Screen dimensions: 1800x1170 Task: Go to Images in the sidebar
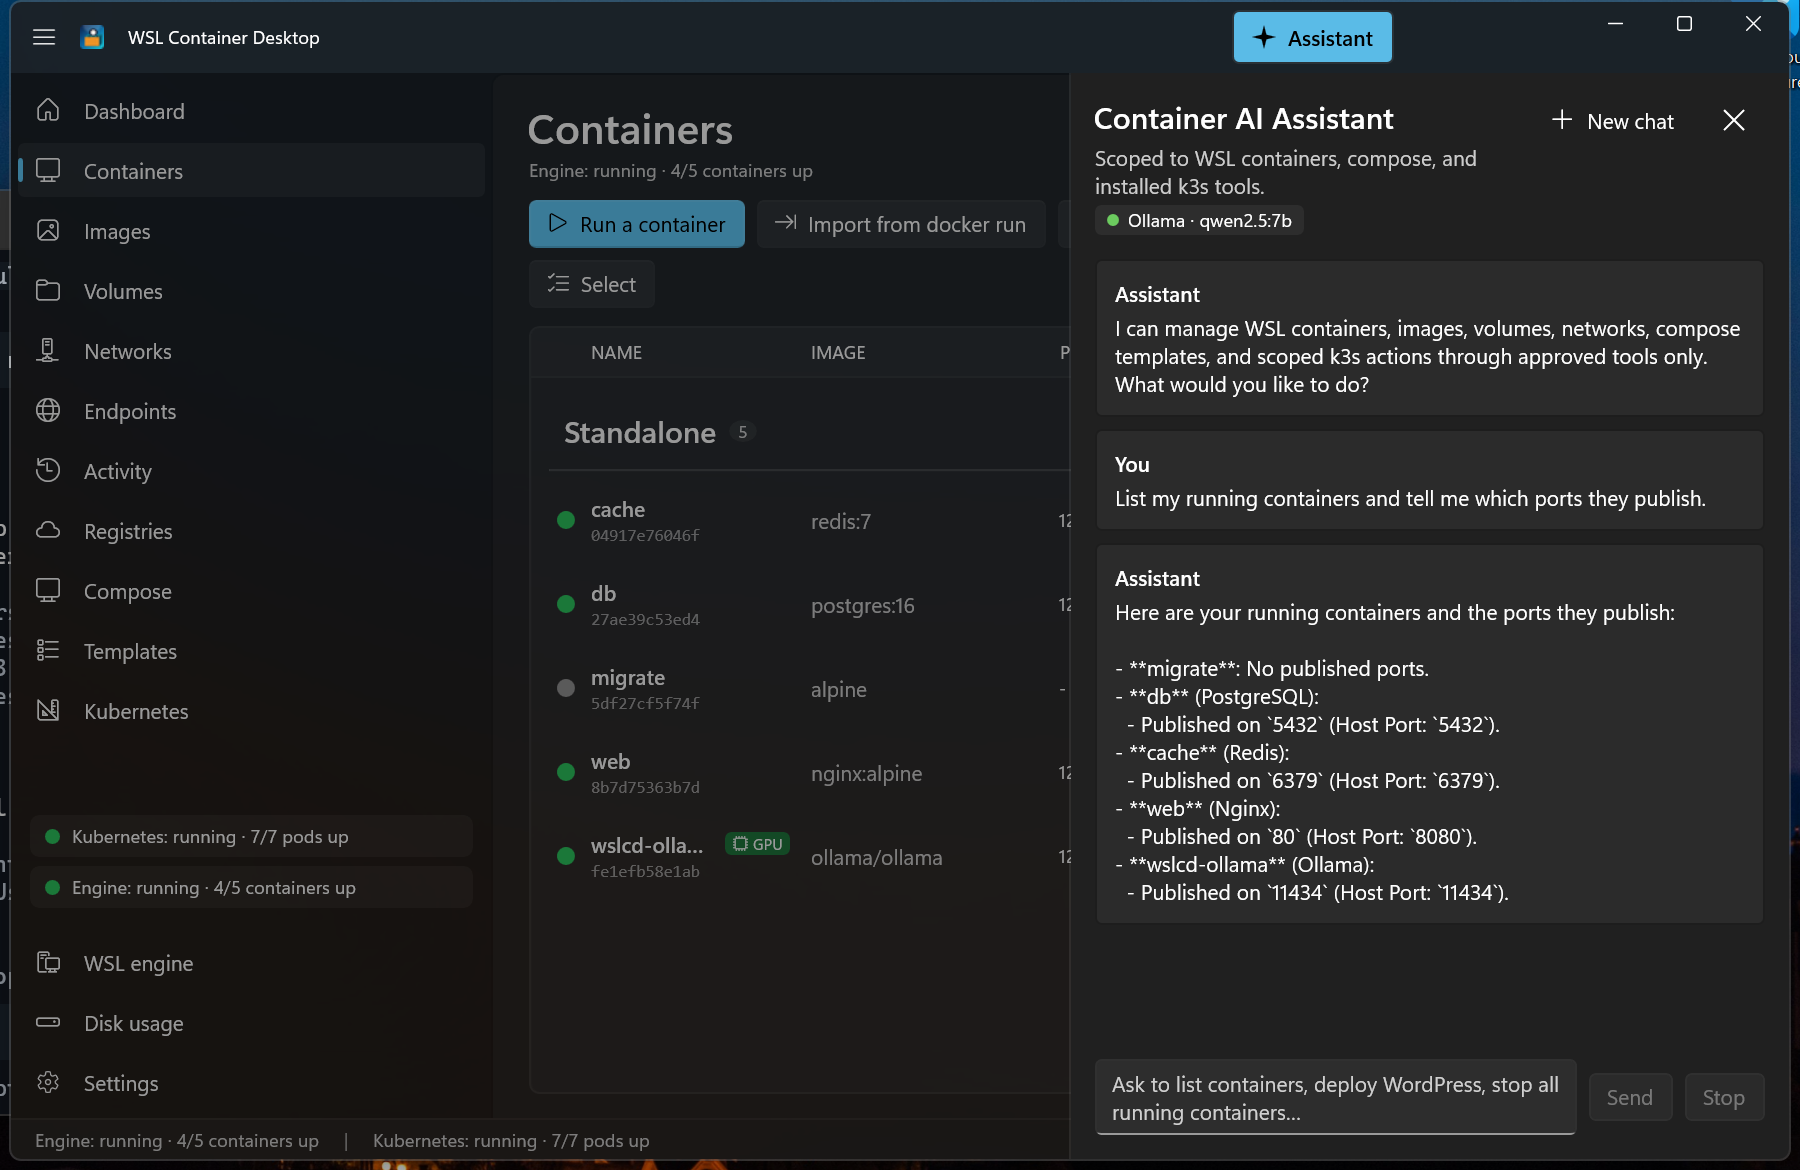point(251,231)
